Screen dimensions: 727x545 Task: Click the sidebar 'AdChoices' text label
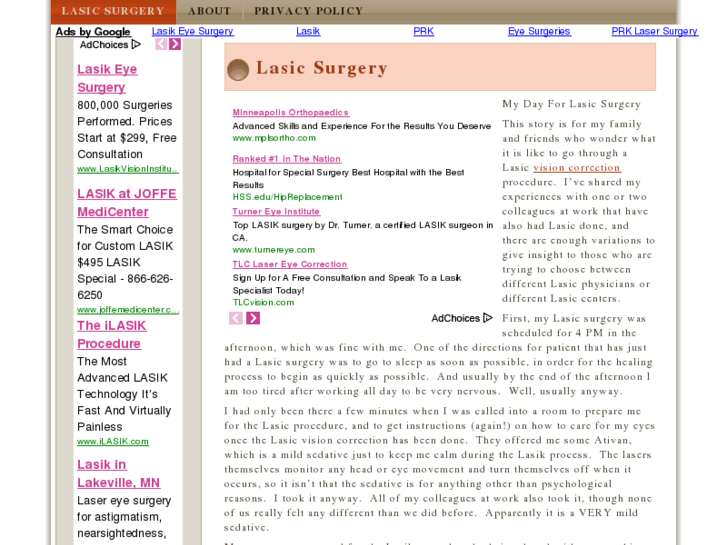coord(104,45)
